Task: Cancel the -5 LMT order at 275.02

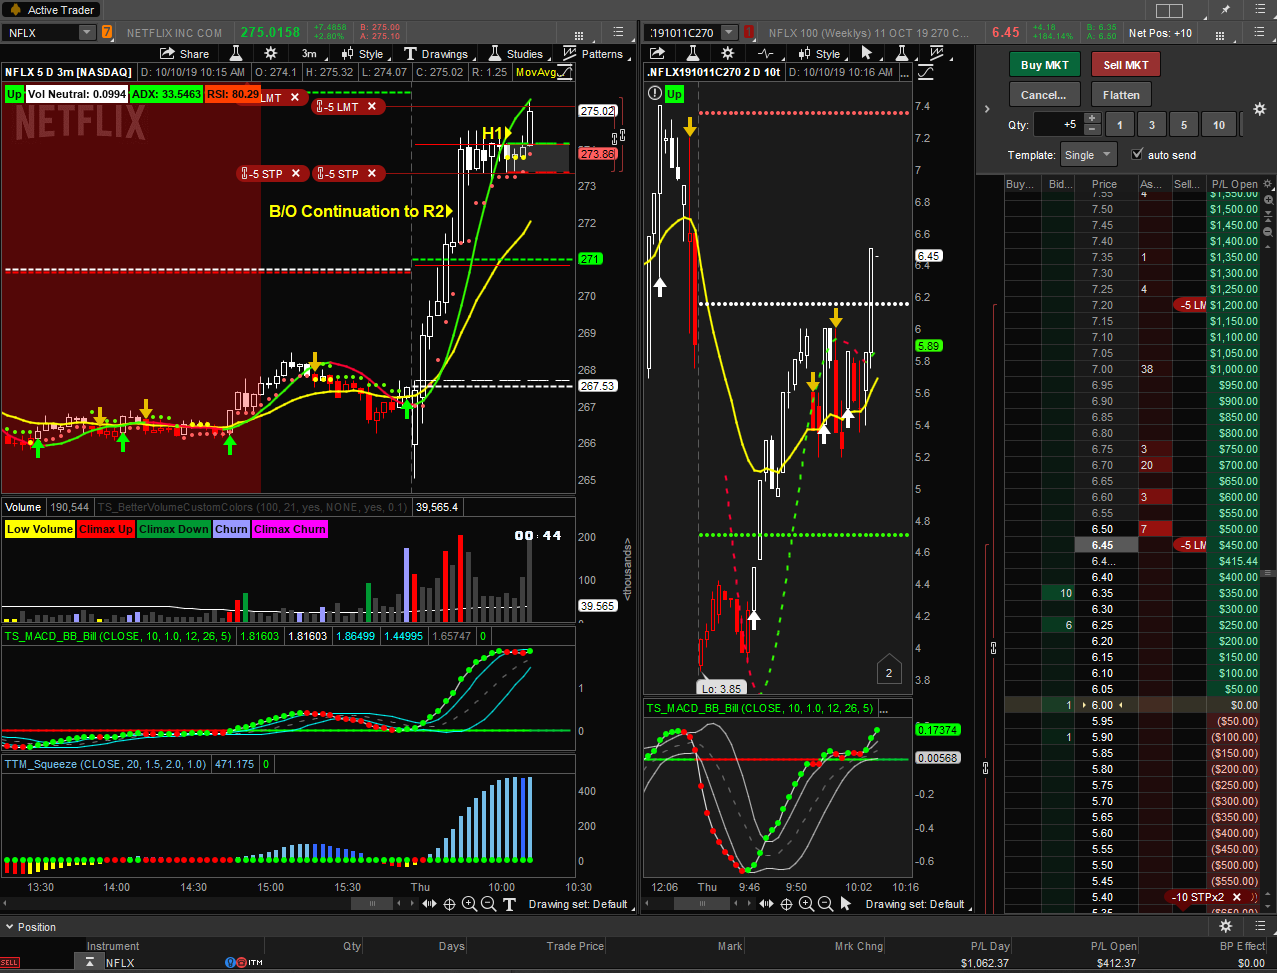Action: click(372, 106)
